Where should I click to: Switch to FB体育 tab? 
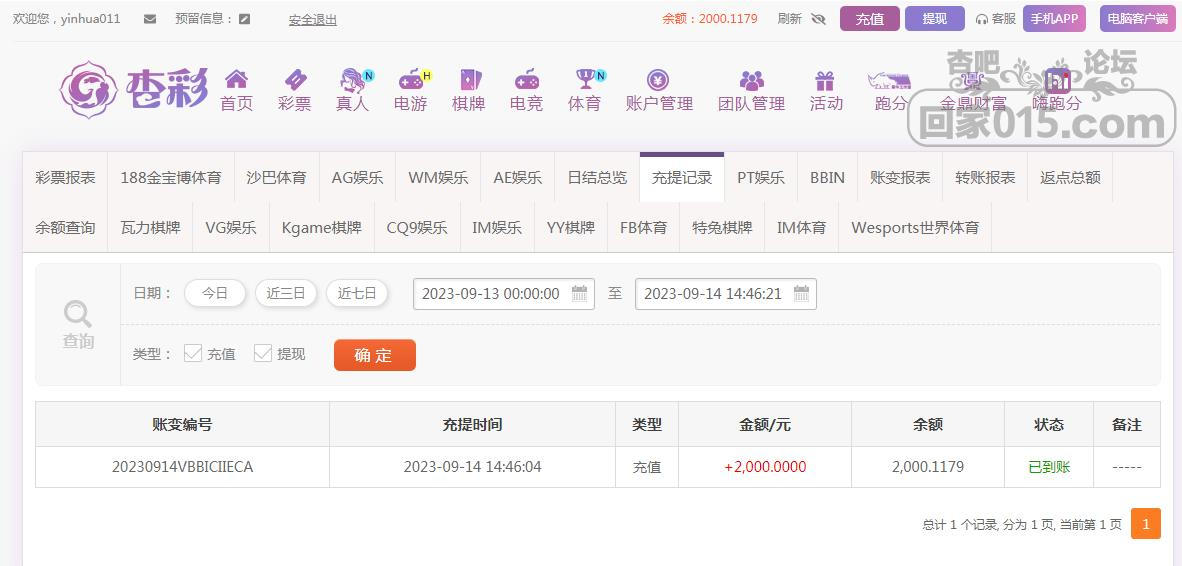click(x=644, y=227)
